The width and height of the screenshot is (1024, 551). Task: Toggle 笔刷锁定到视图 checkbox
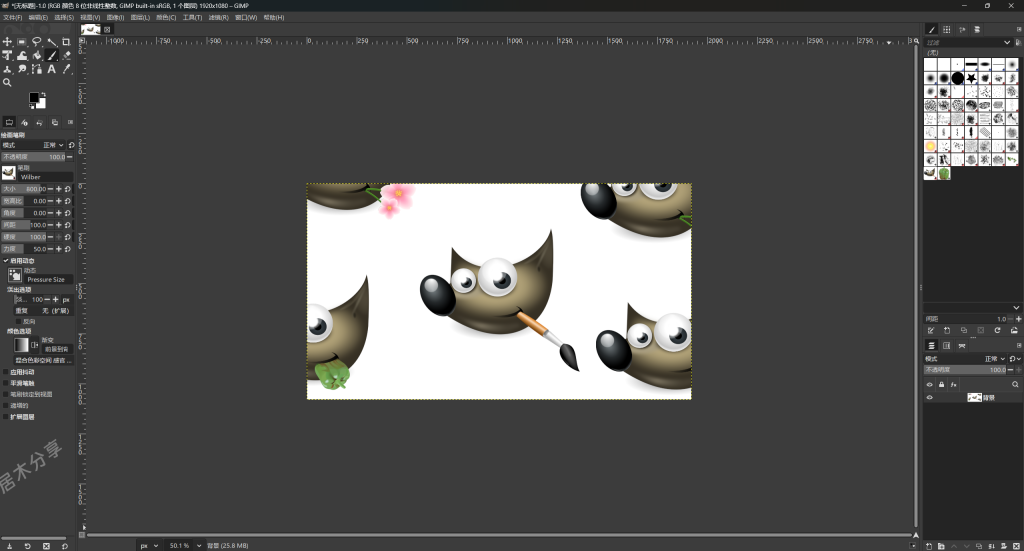click(x=6, y=394)
